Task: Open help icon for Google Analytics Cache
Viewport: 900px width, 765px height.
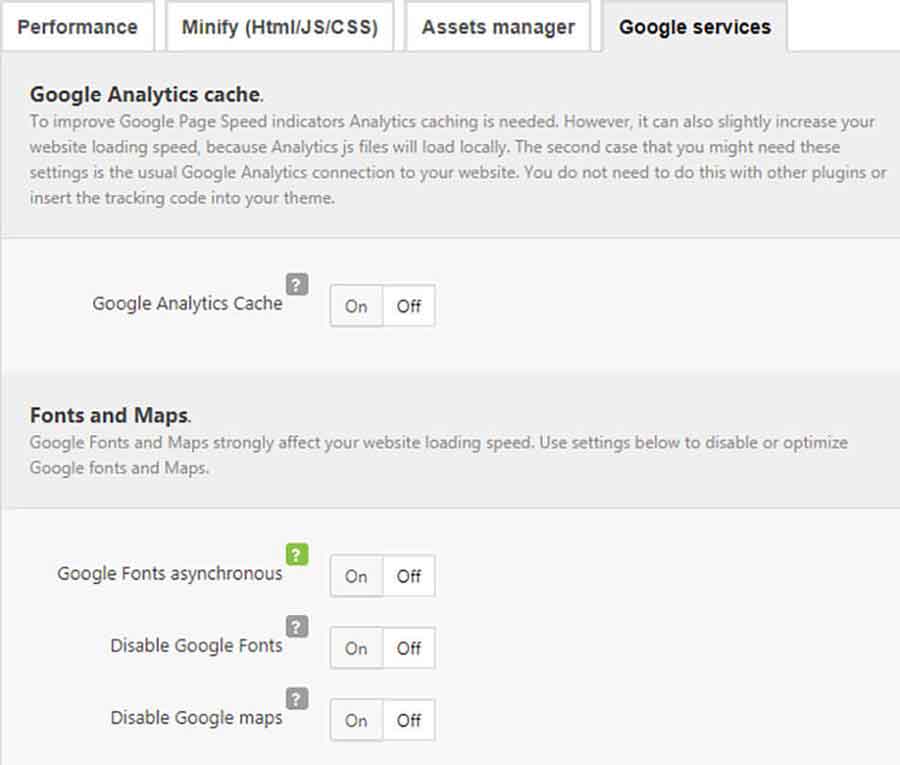Action: 297,284
